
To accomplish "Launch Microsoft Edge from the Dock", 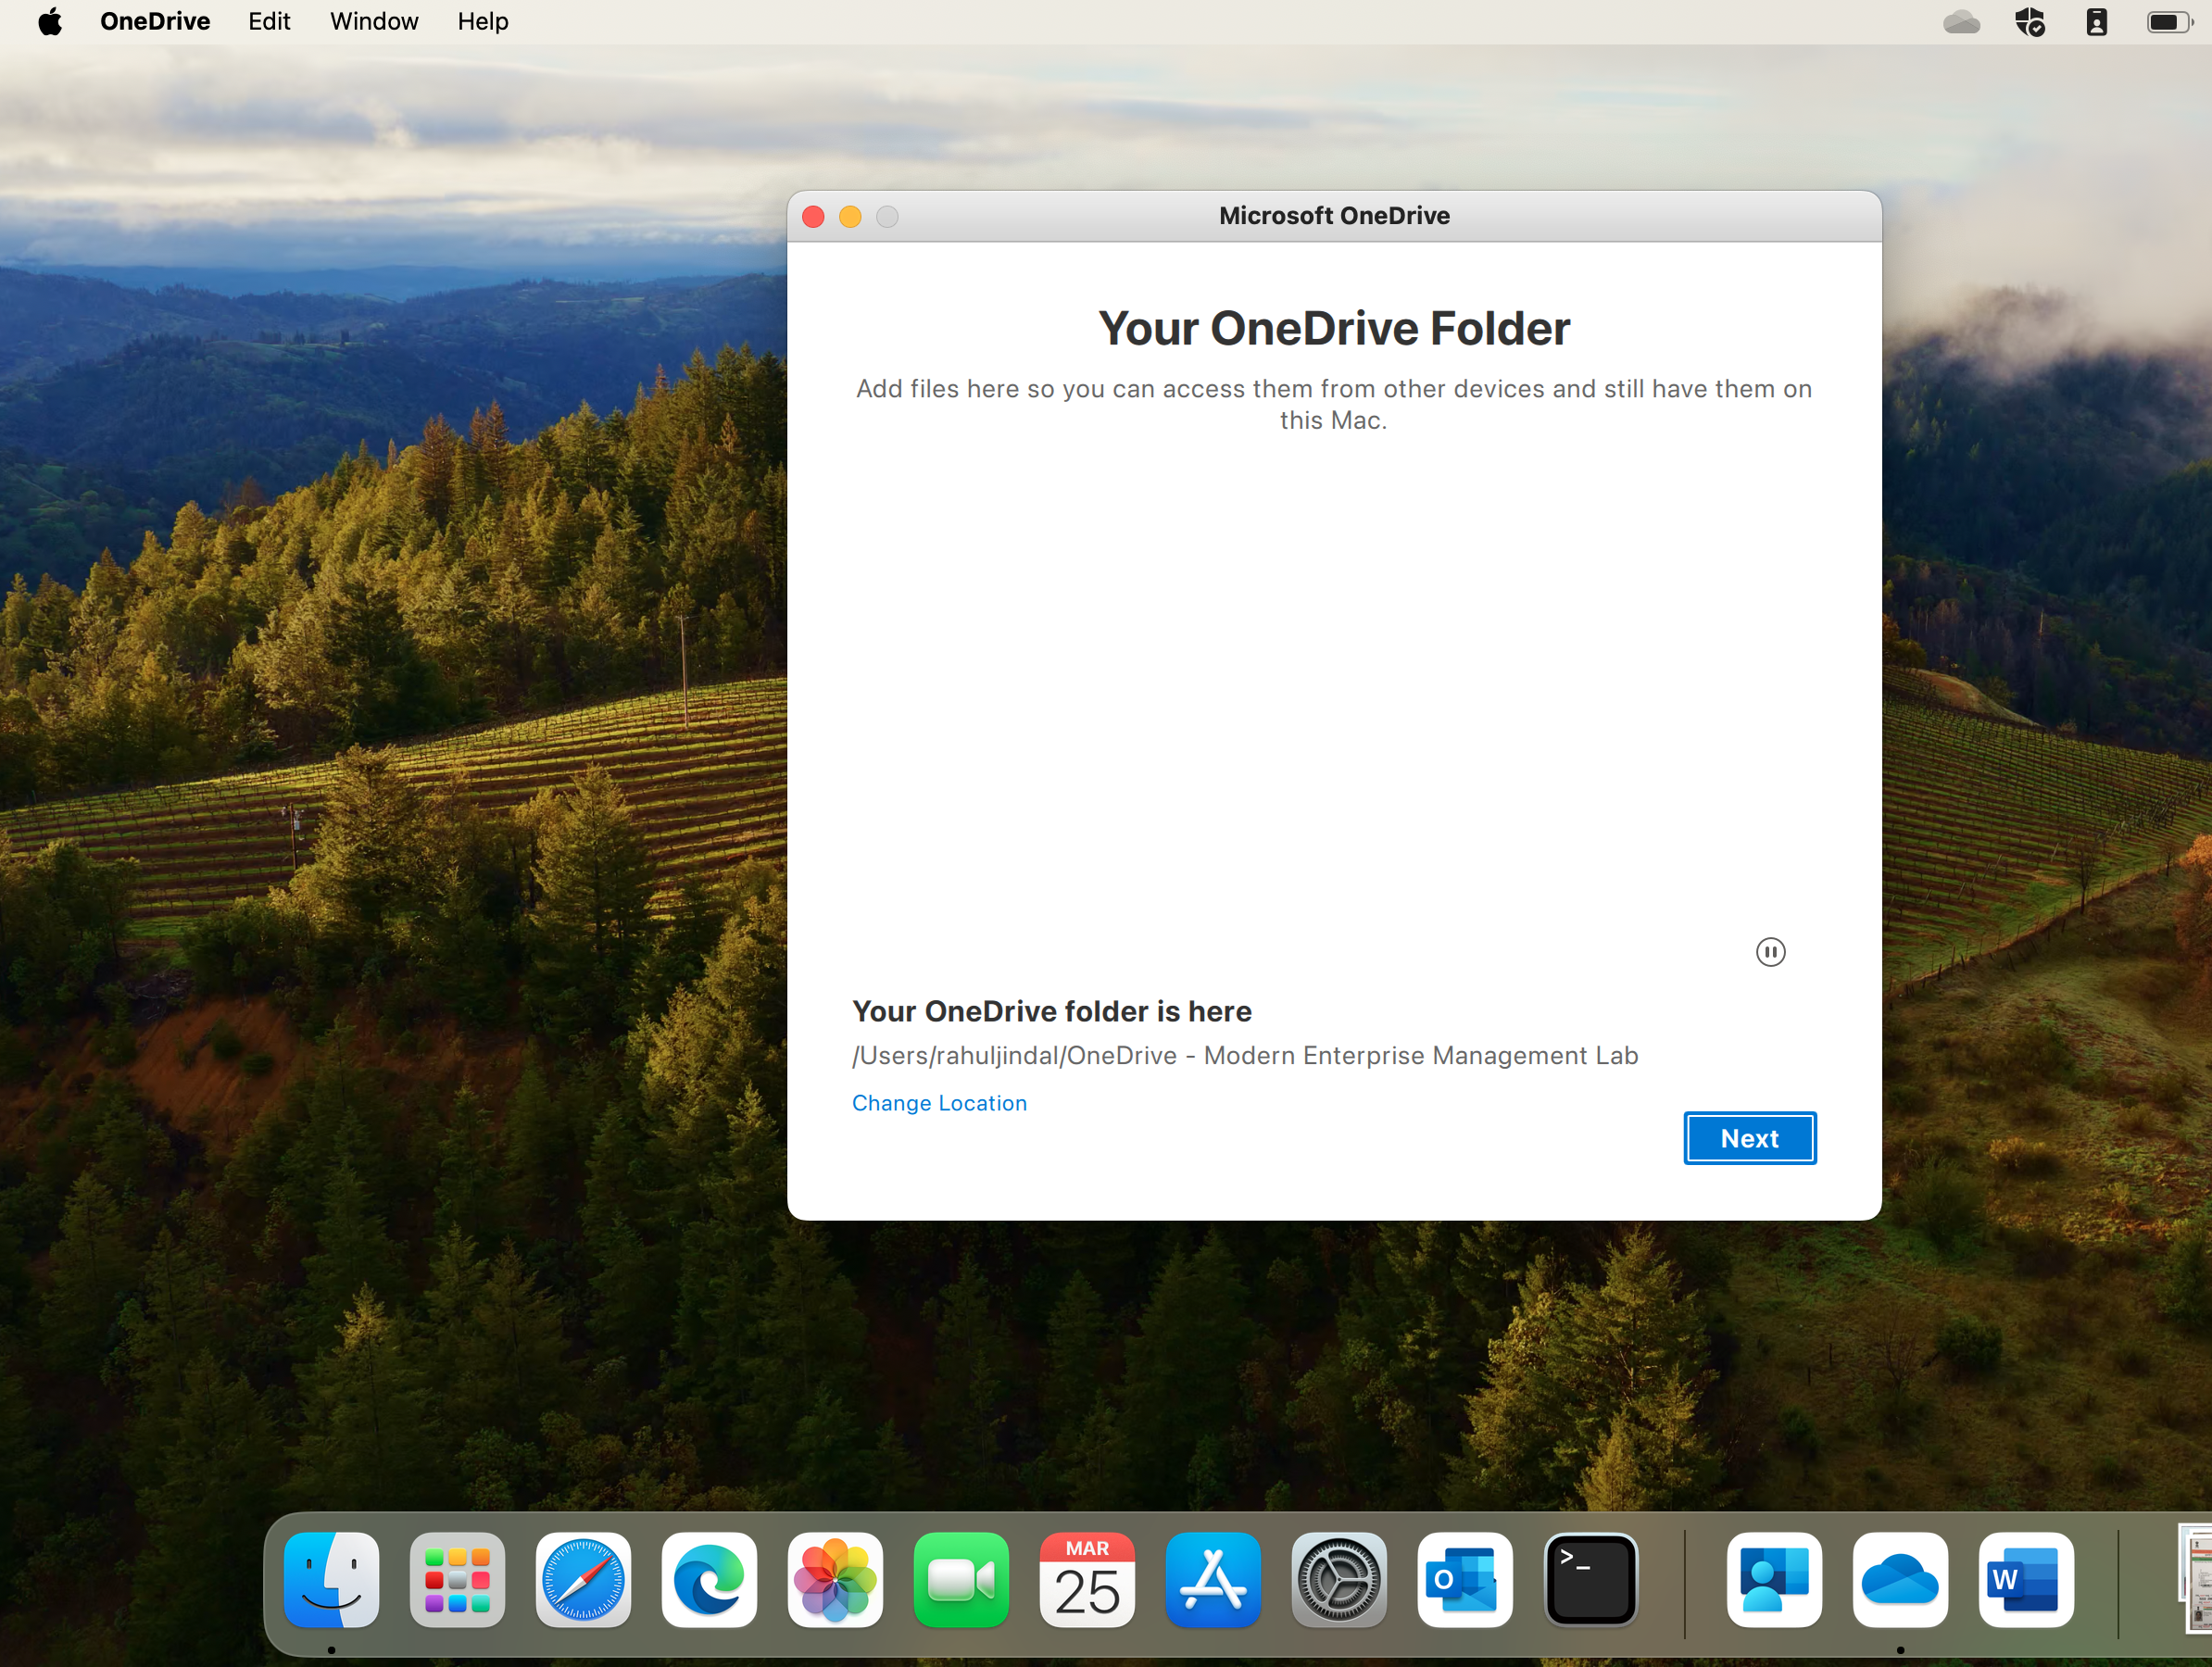I will pos(709,1580).
